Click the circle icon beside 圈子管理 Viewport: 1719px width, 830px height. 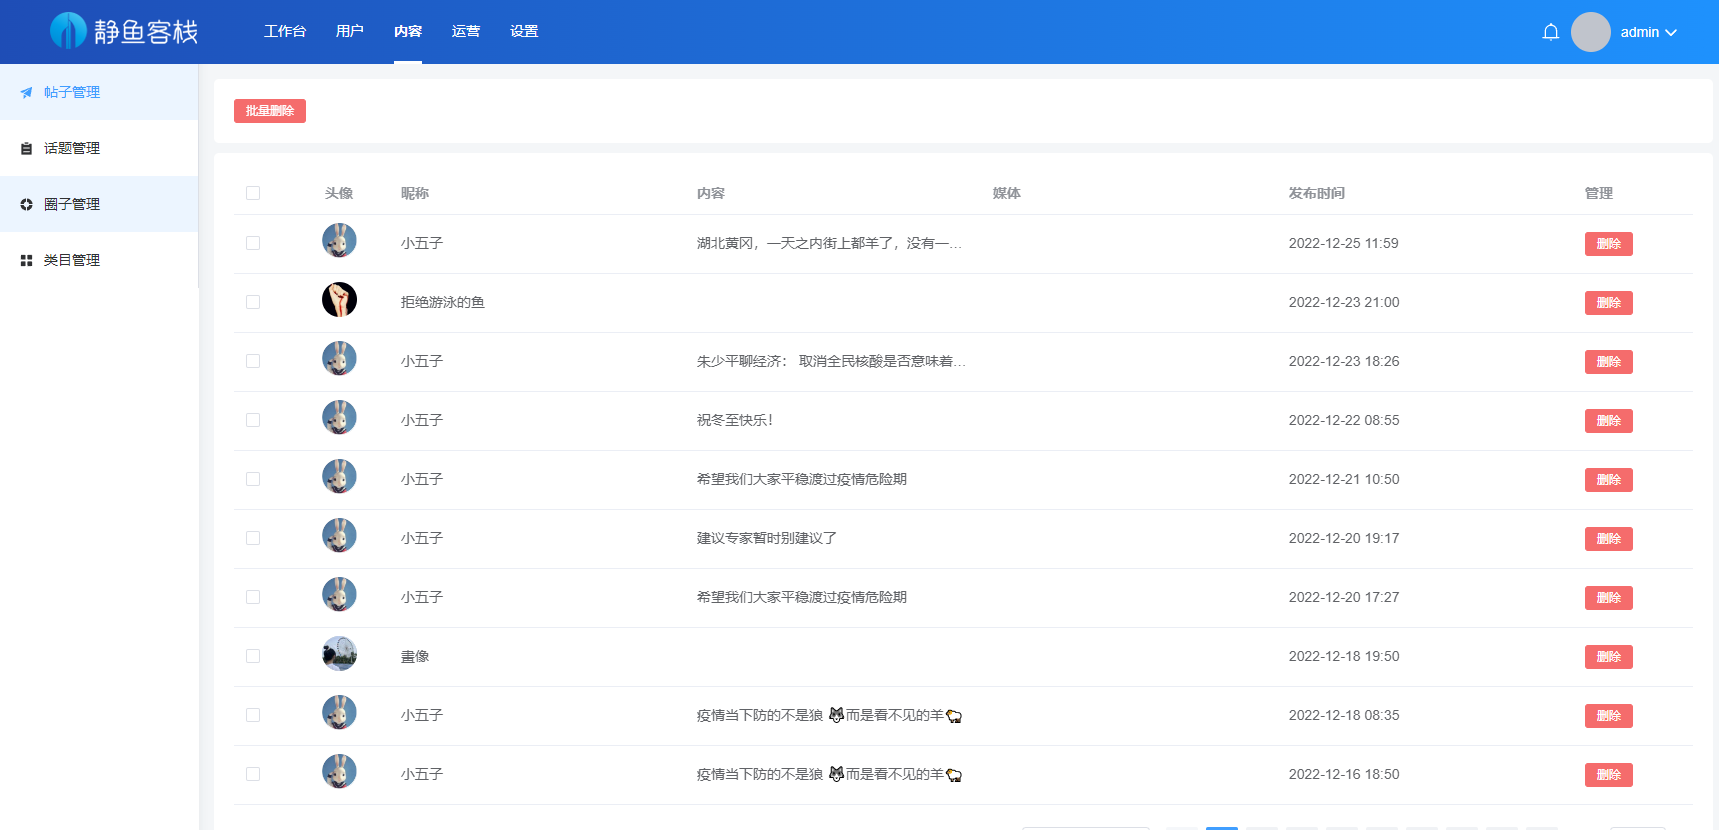pos(27,204)
